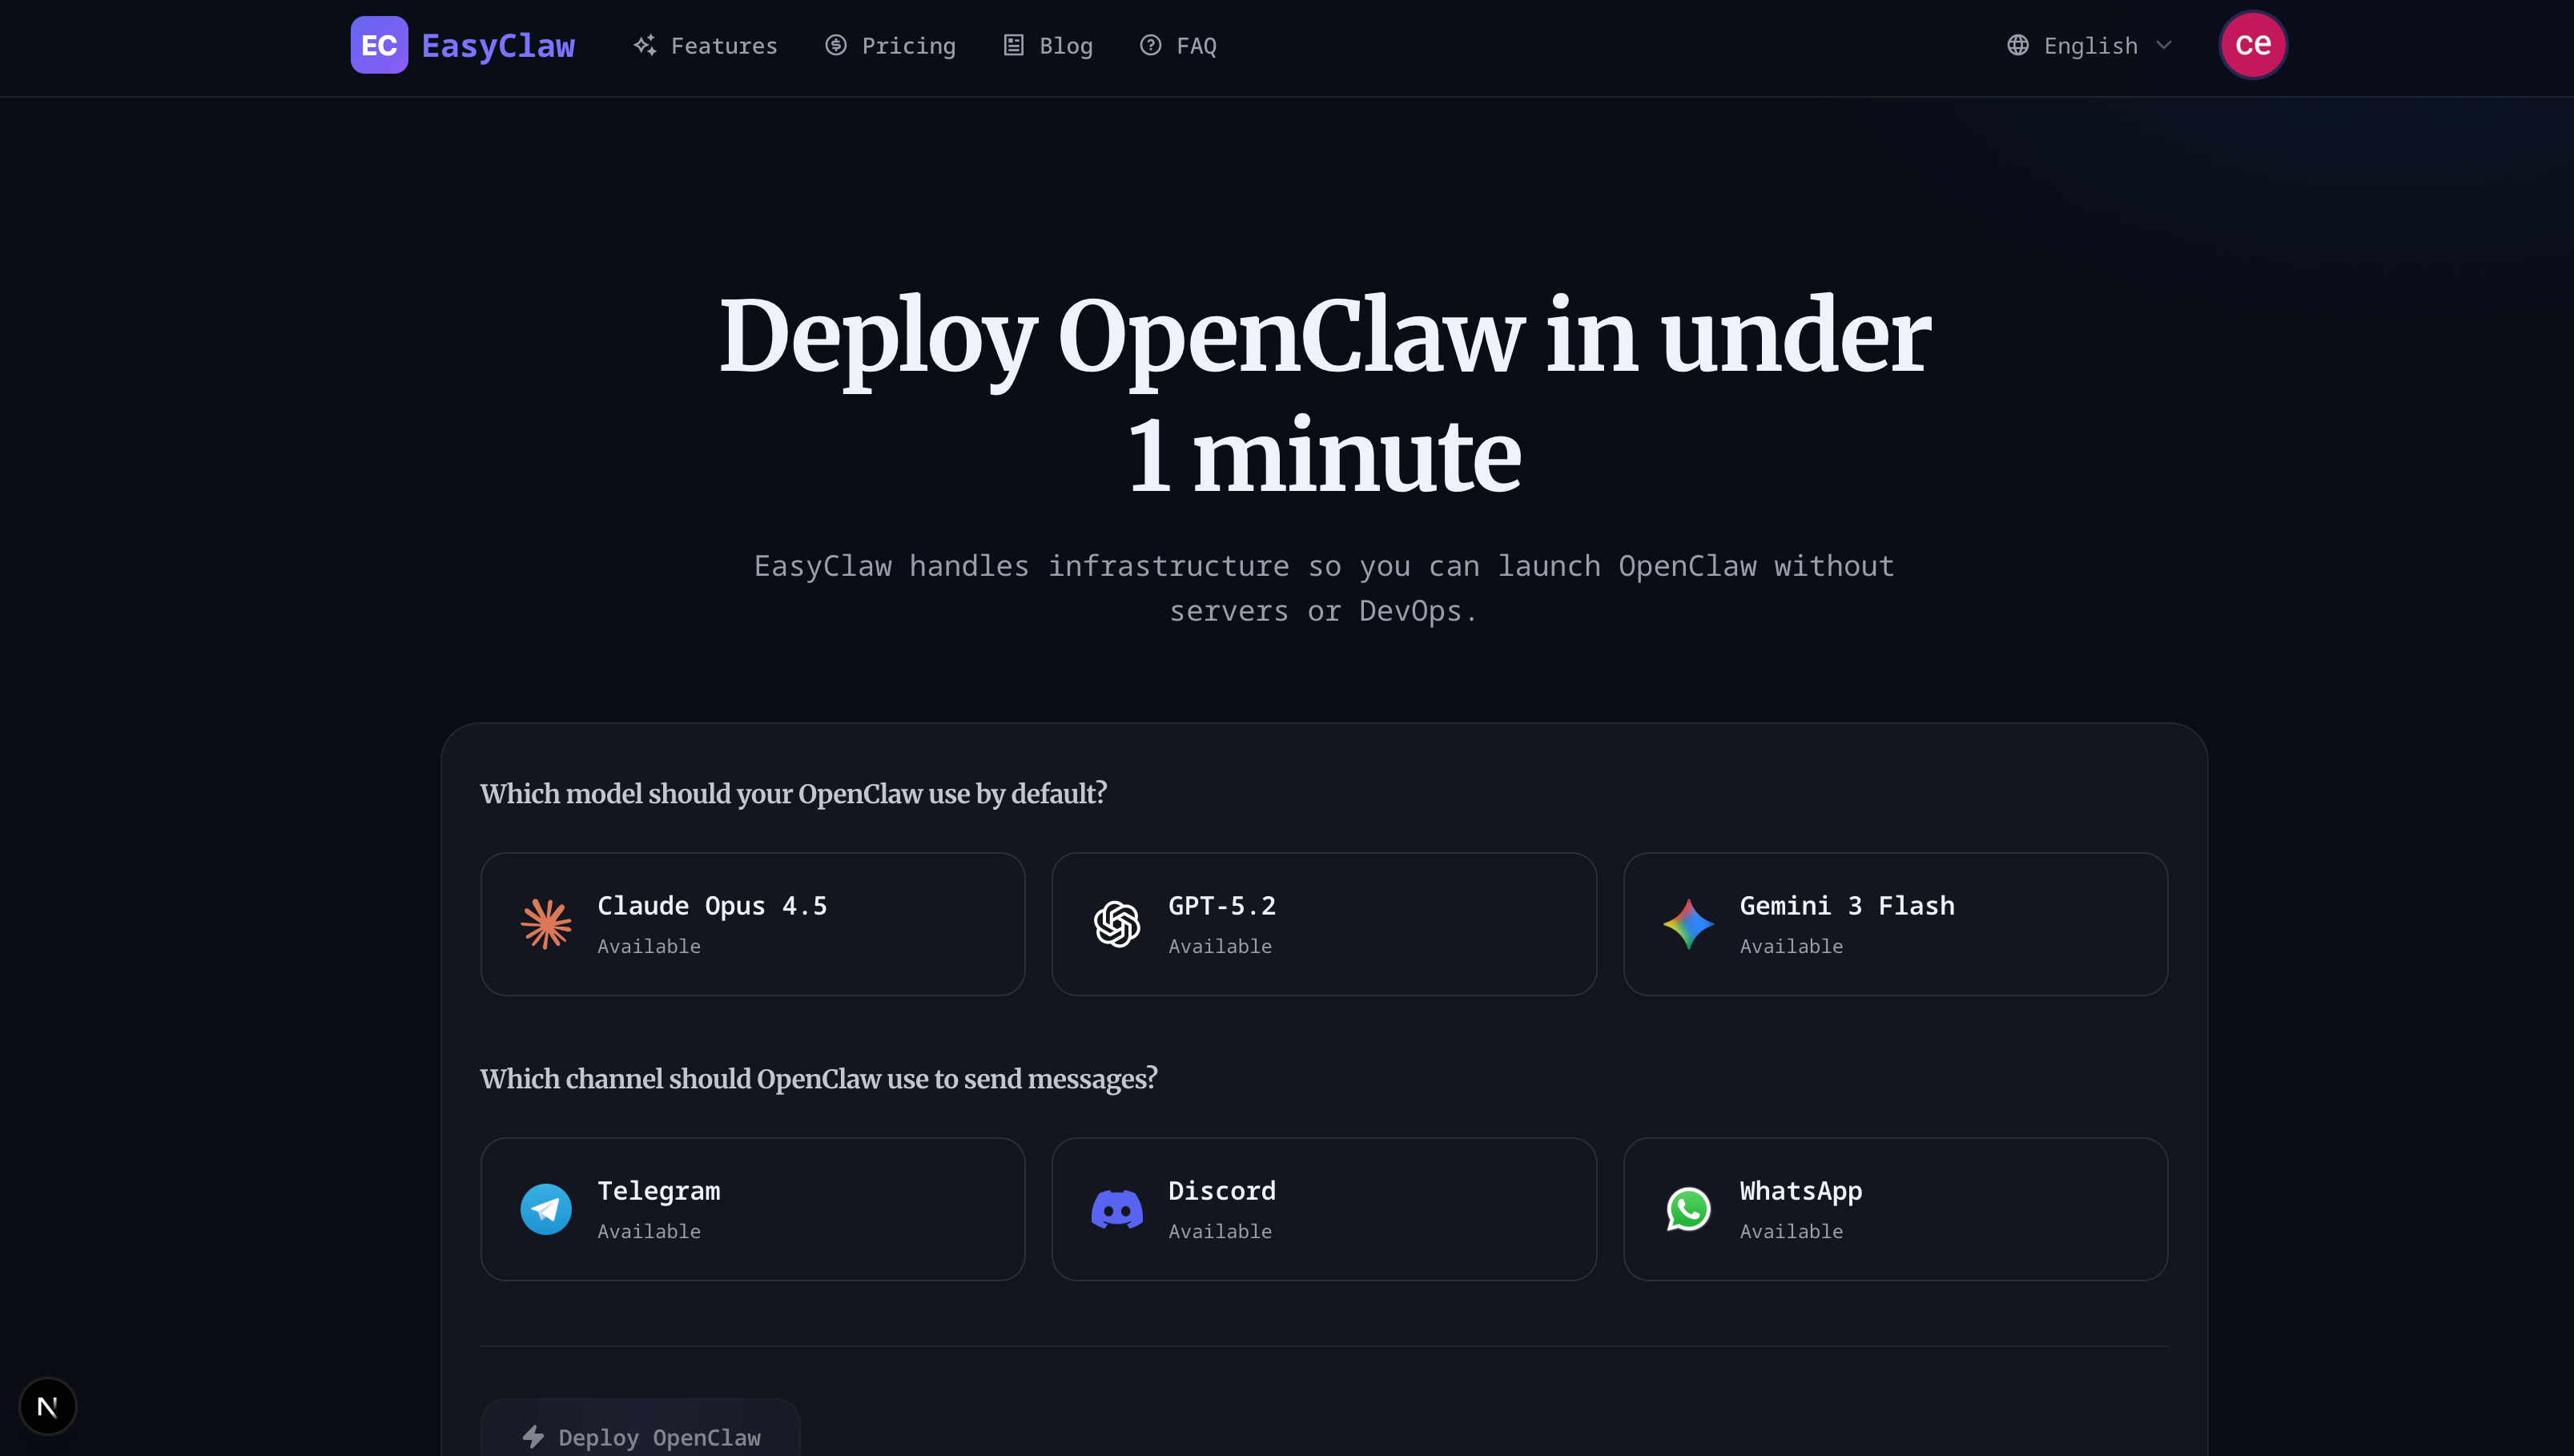2574x1456 pixels.
Task: Expand the English language dropdown
Action: (x=2089, y=45)
